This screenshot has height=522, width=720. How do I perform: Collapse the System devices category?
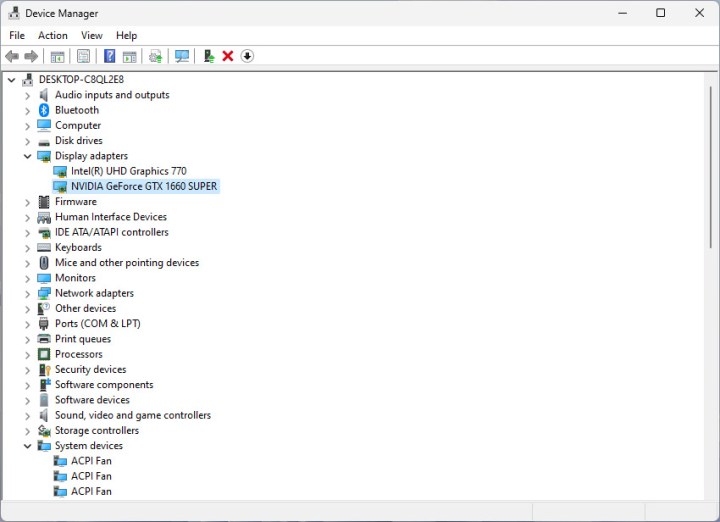pyautogui.click(x=28, y=446)
